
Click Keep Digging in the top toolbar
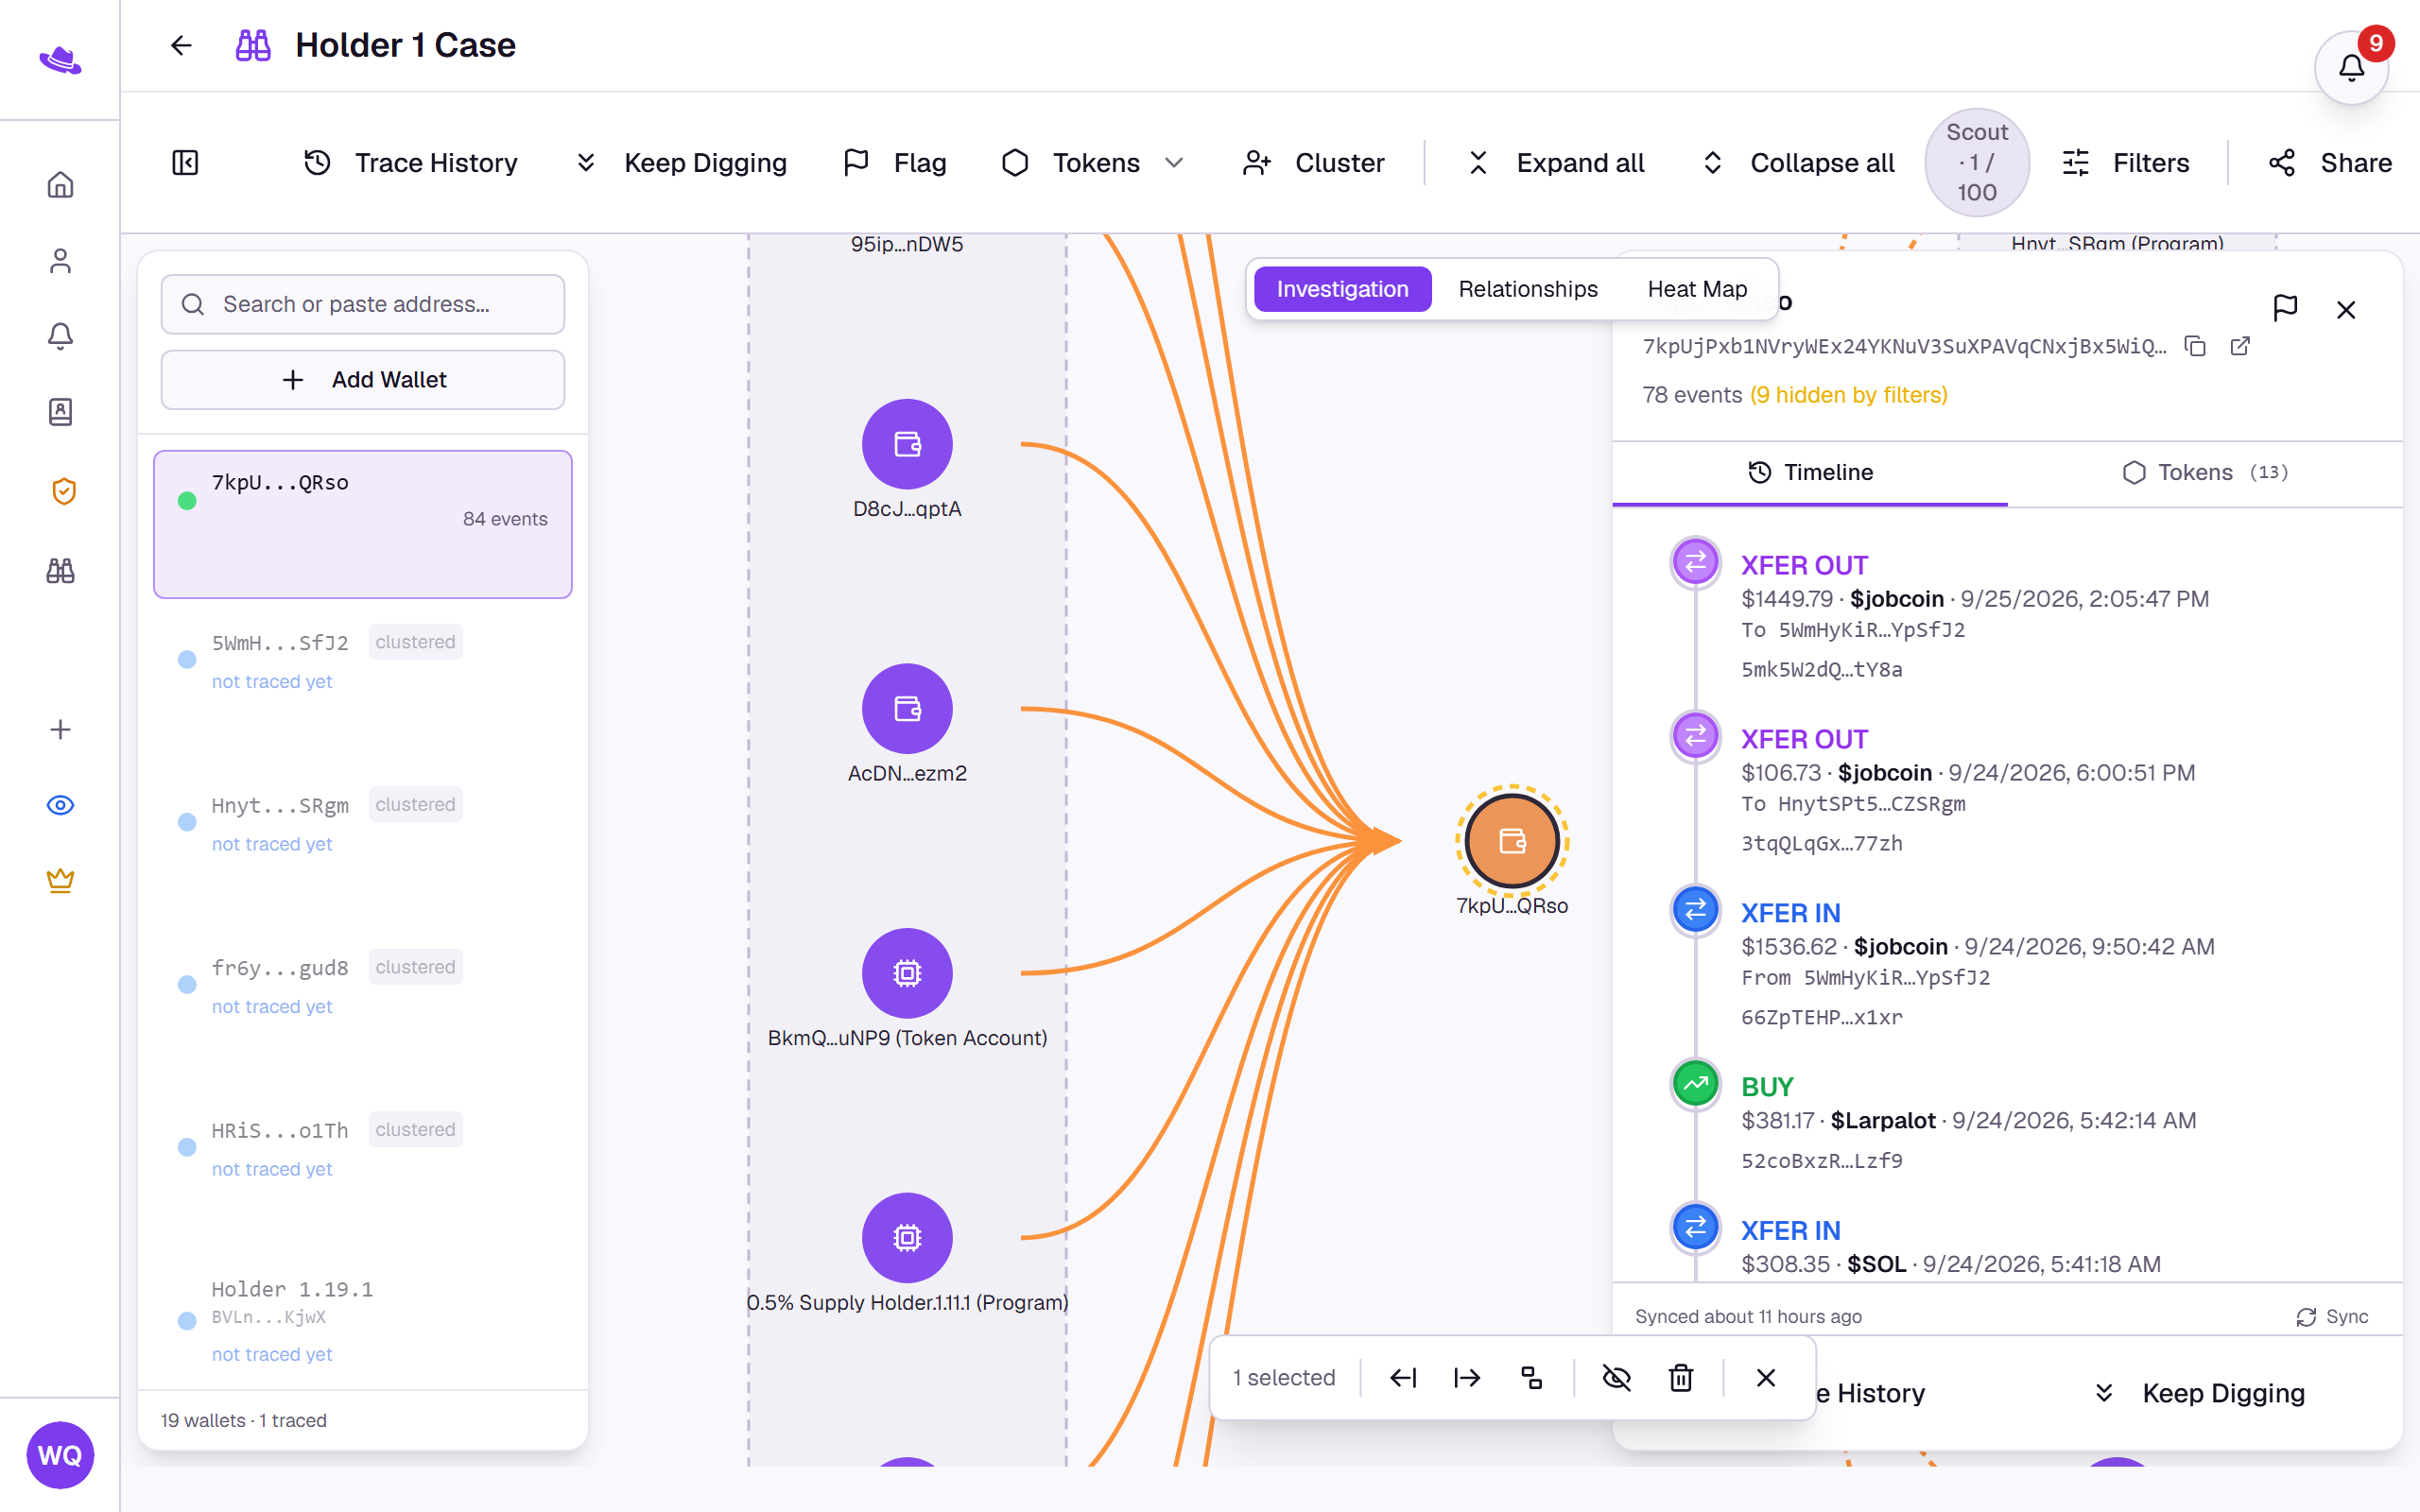click(682, 163)
